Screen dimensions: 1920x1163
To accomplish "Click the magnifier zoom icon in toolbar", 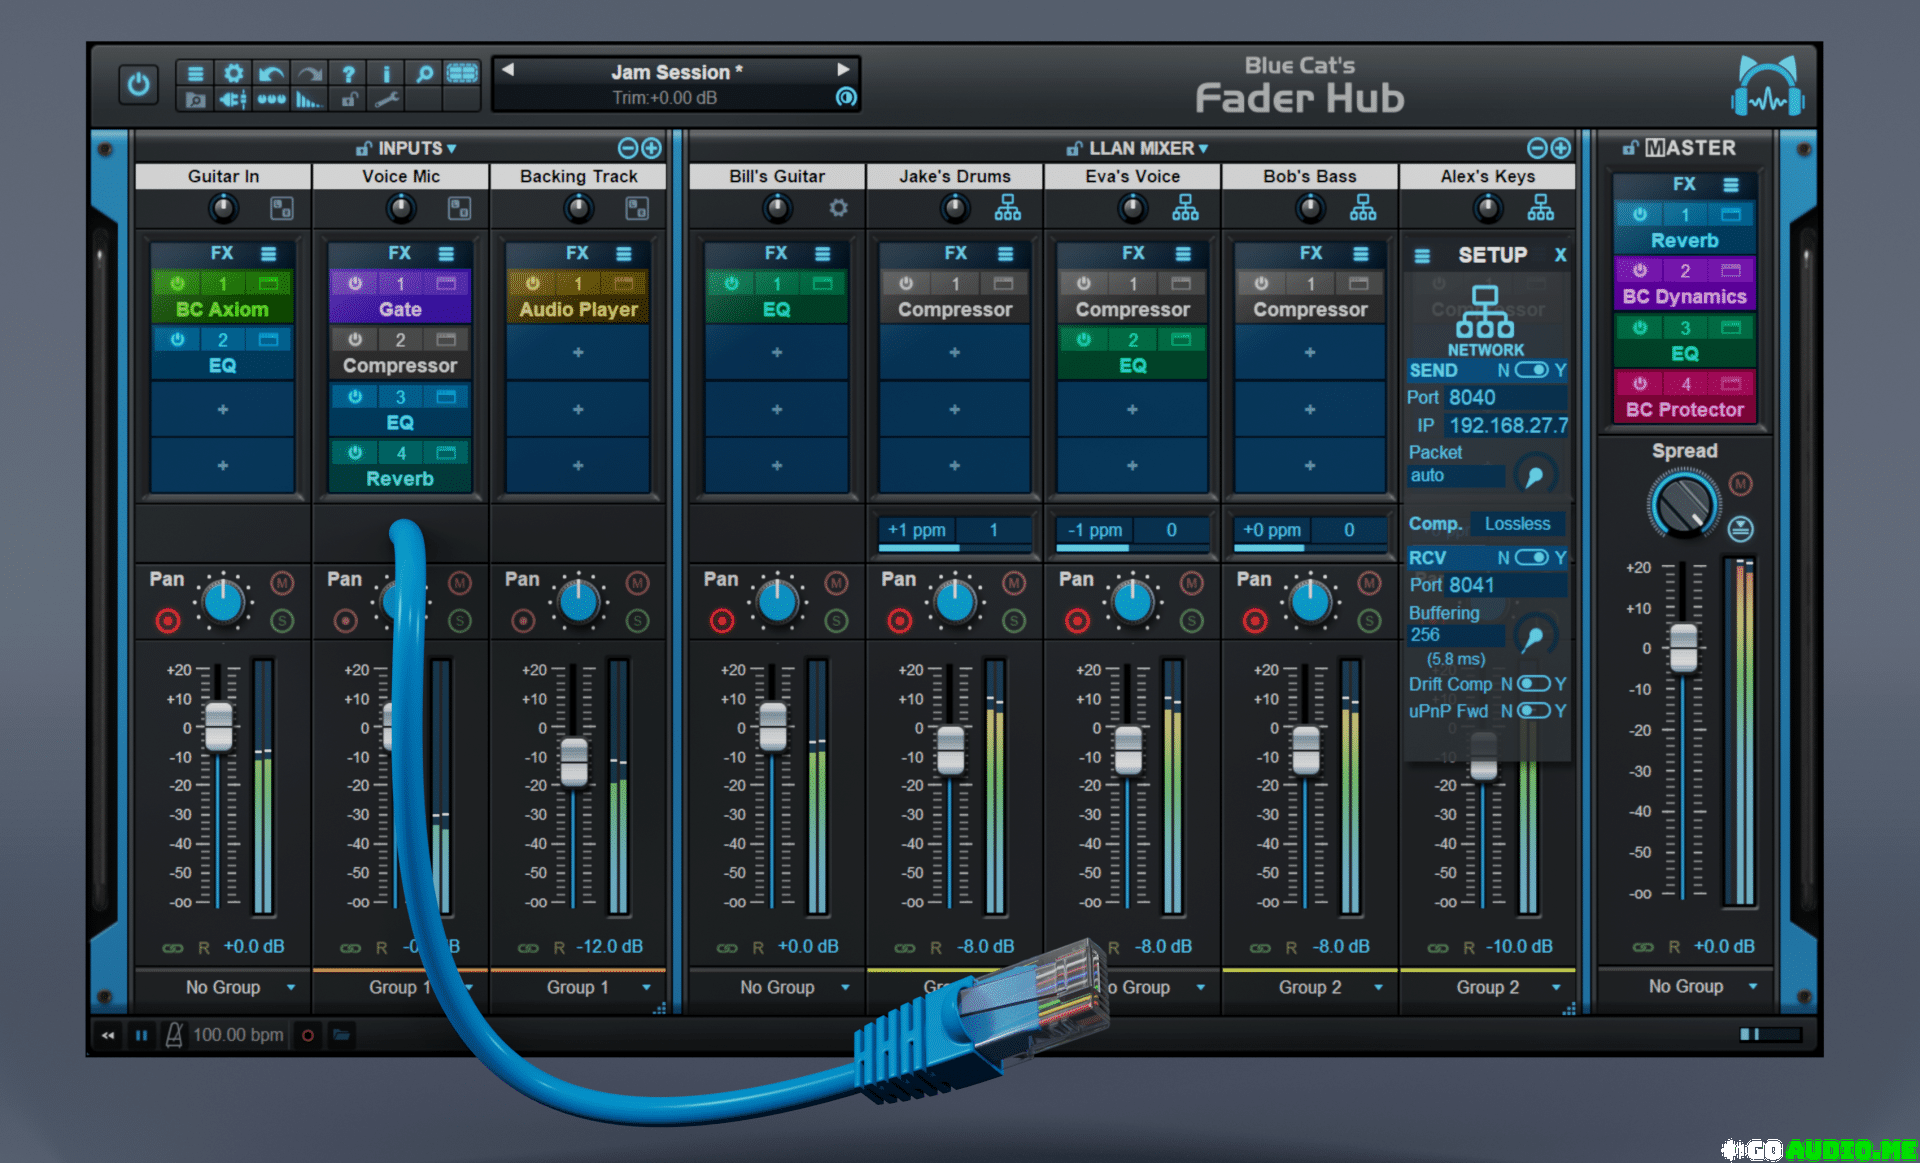I will click(424, 73).
